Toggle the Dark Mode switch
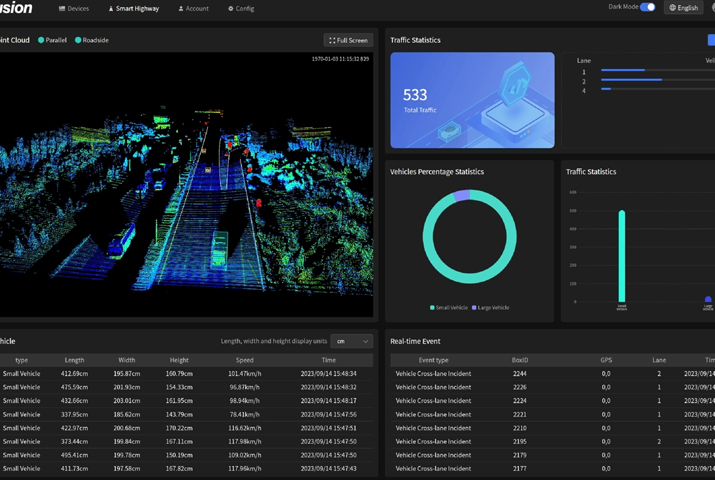This screenshot has width=715, height=480. 647,7
